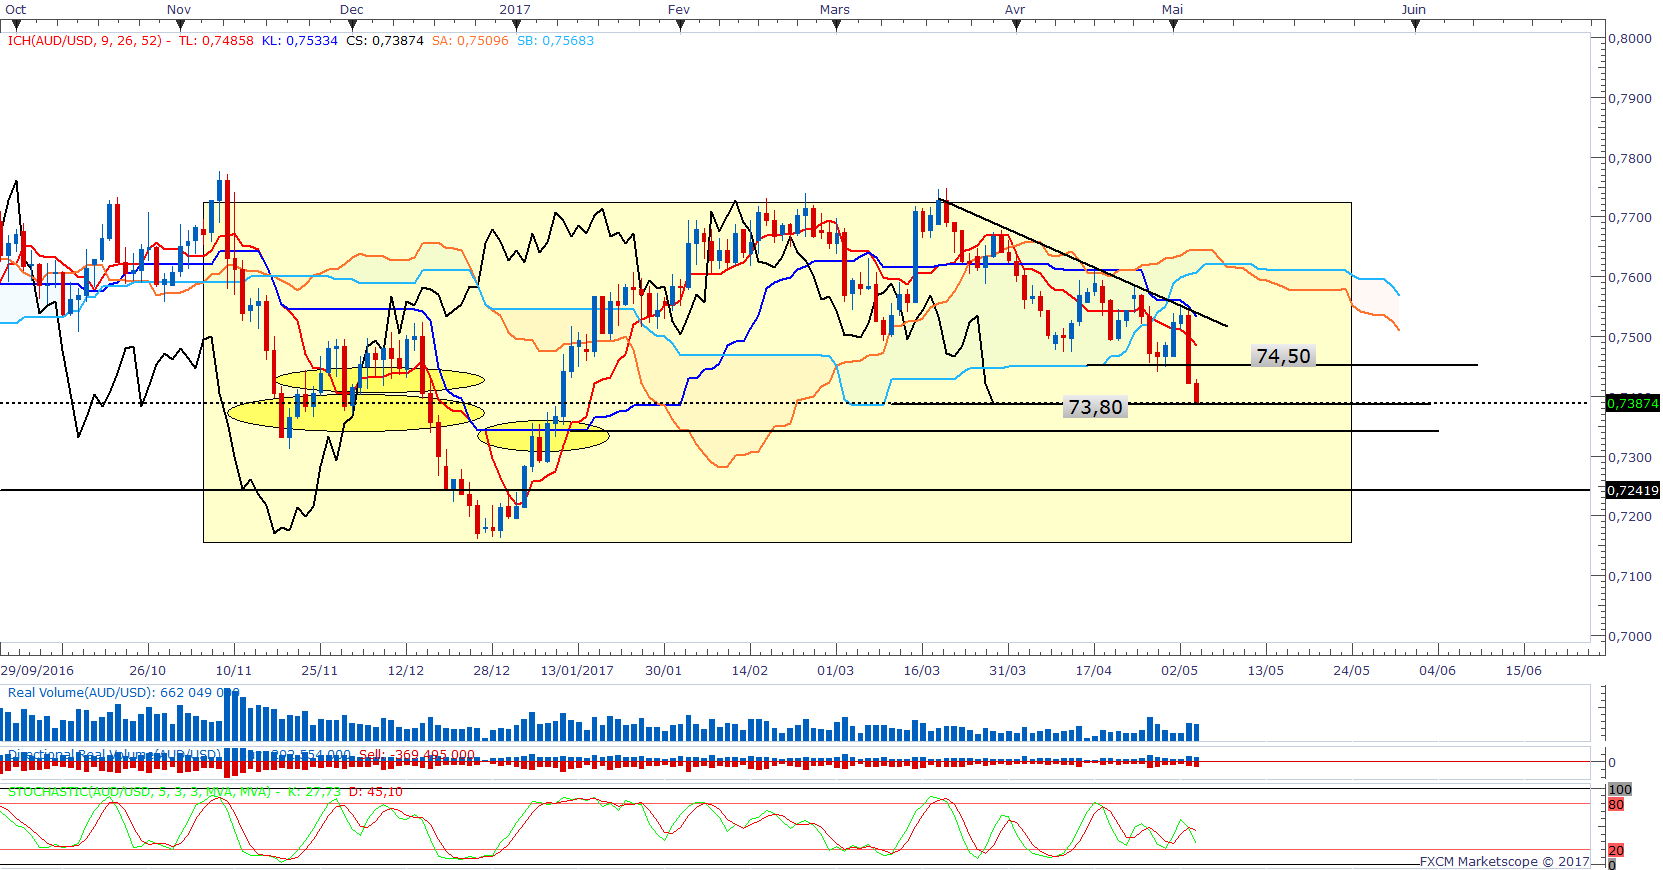Select the Oct month marker
1663x870 pixels.
click(x=15, y=10)
